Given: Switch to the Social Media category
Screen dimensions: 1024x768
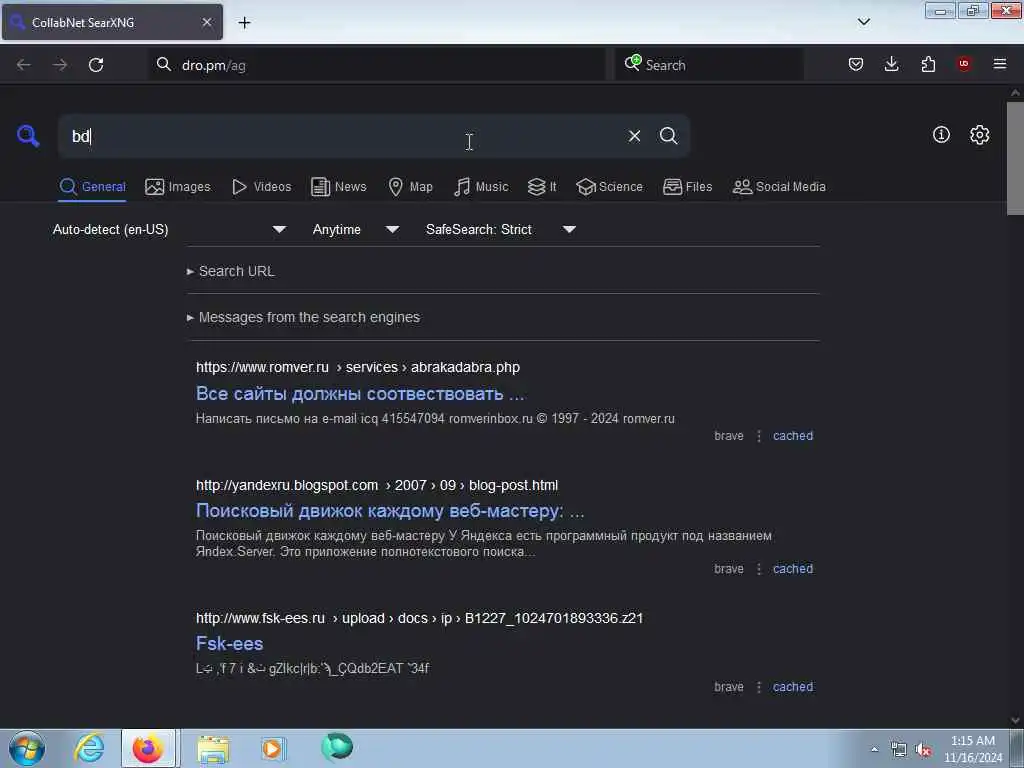Looking at the screenshot, I should pyautogui.click(x=779, y=187).
